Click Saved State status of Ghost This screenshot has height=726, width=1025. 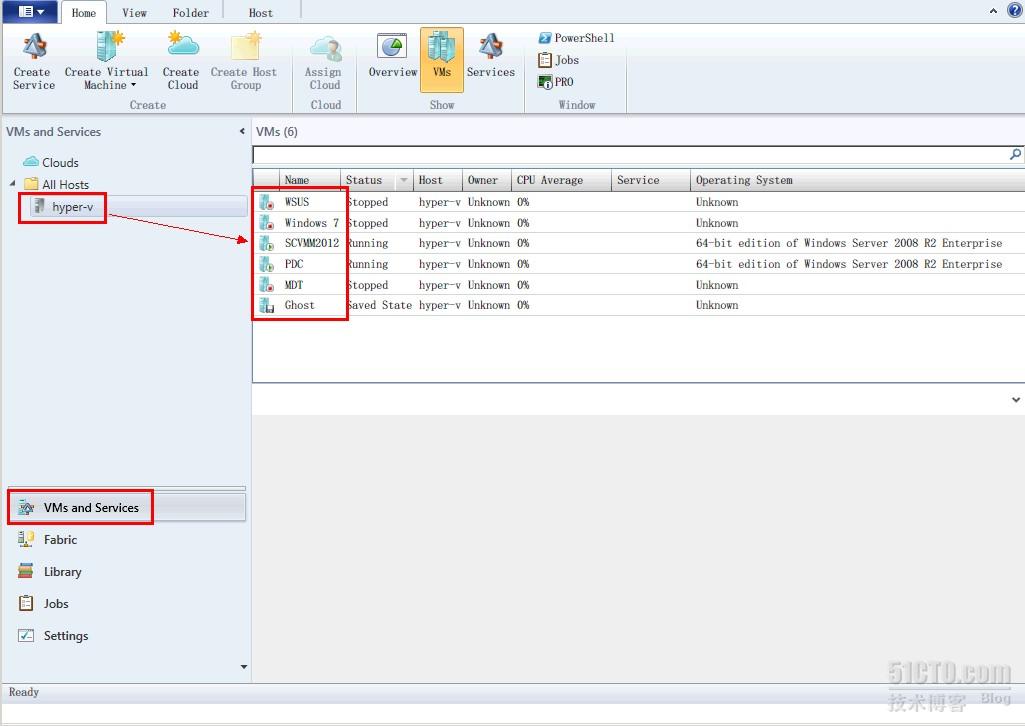(379, 305)
